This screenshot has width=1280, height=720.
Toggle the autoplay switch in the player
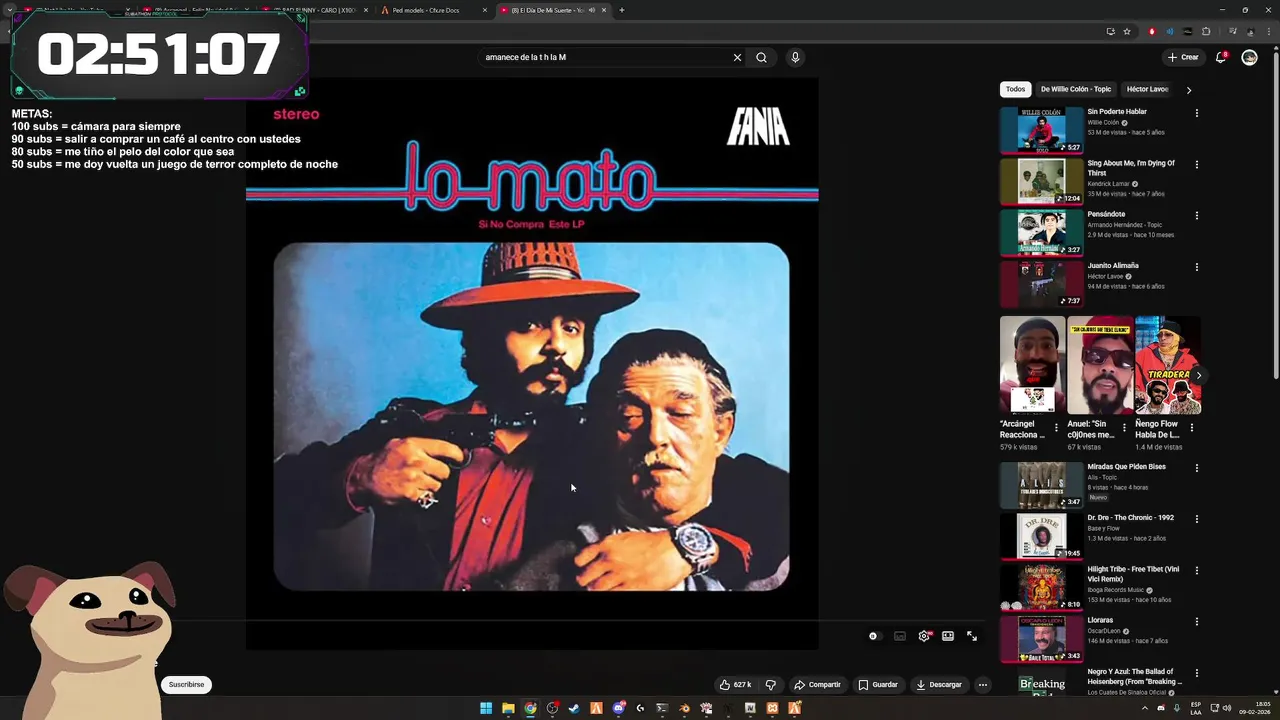pyautogui.click(x=874, y=636)
